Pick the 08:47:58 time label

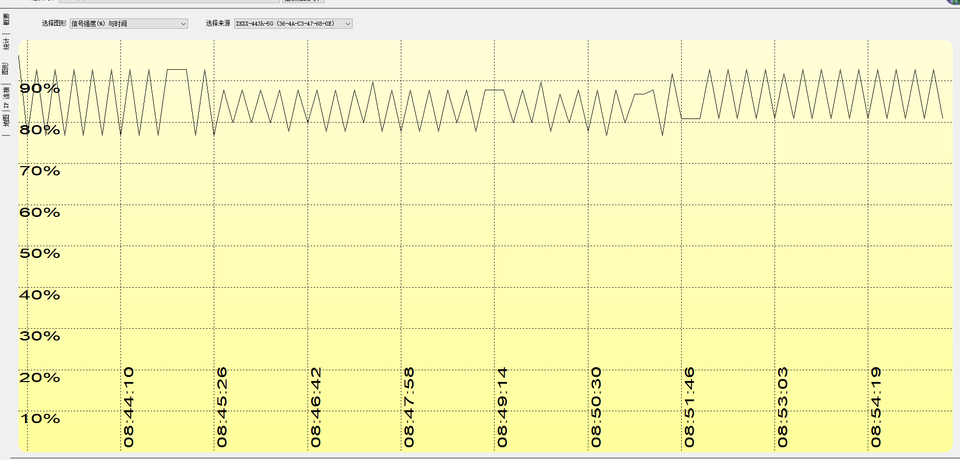(409, 406)
